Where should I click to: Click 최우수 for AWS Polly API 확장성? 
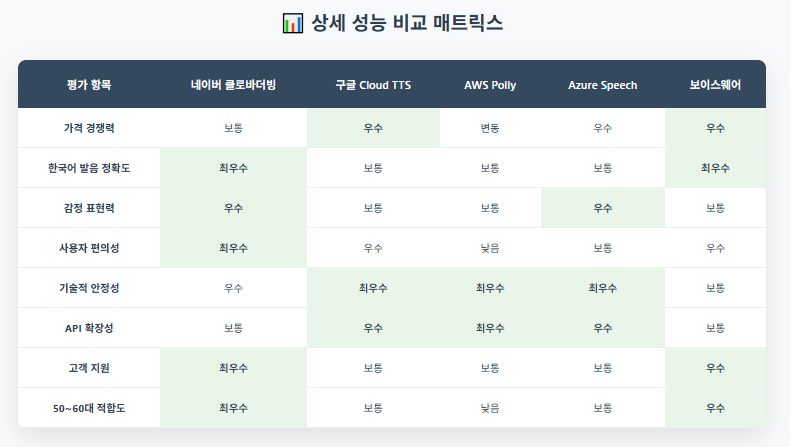490,328
